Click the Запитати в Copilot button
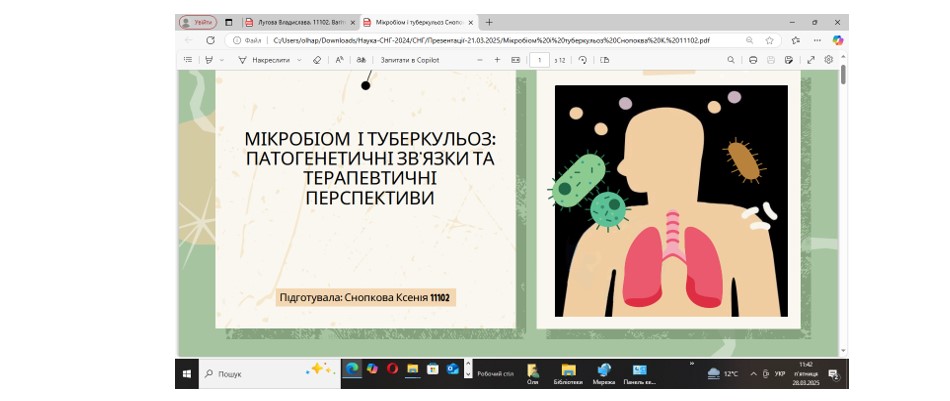Viewport: 950px width, 401px height. (409, 60)
